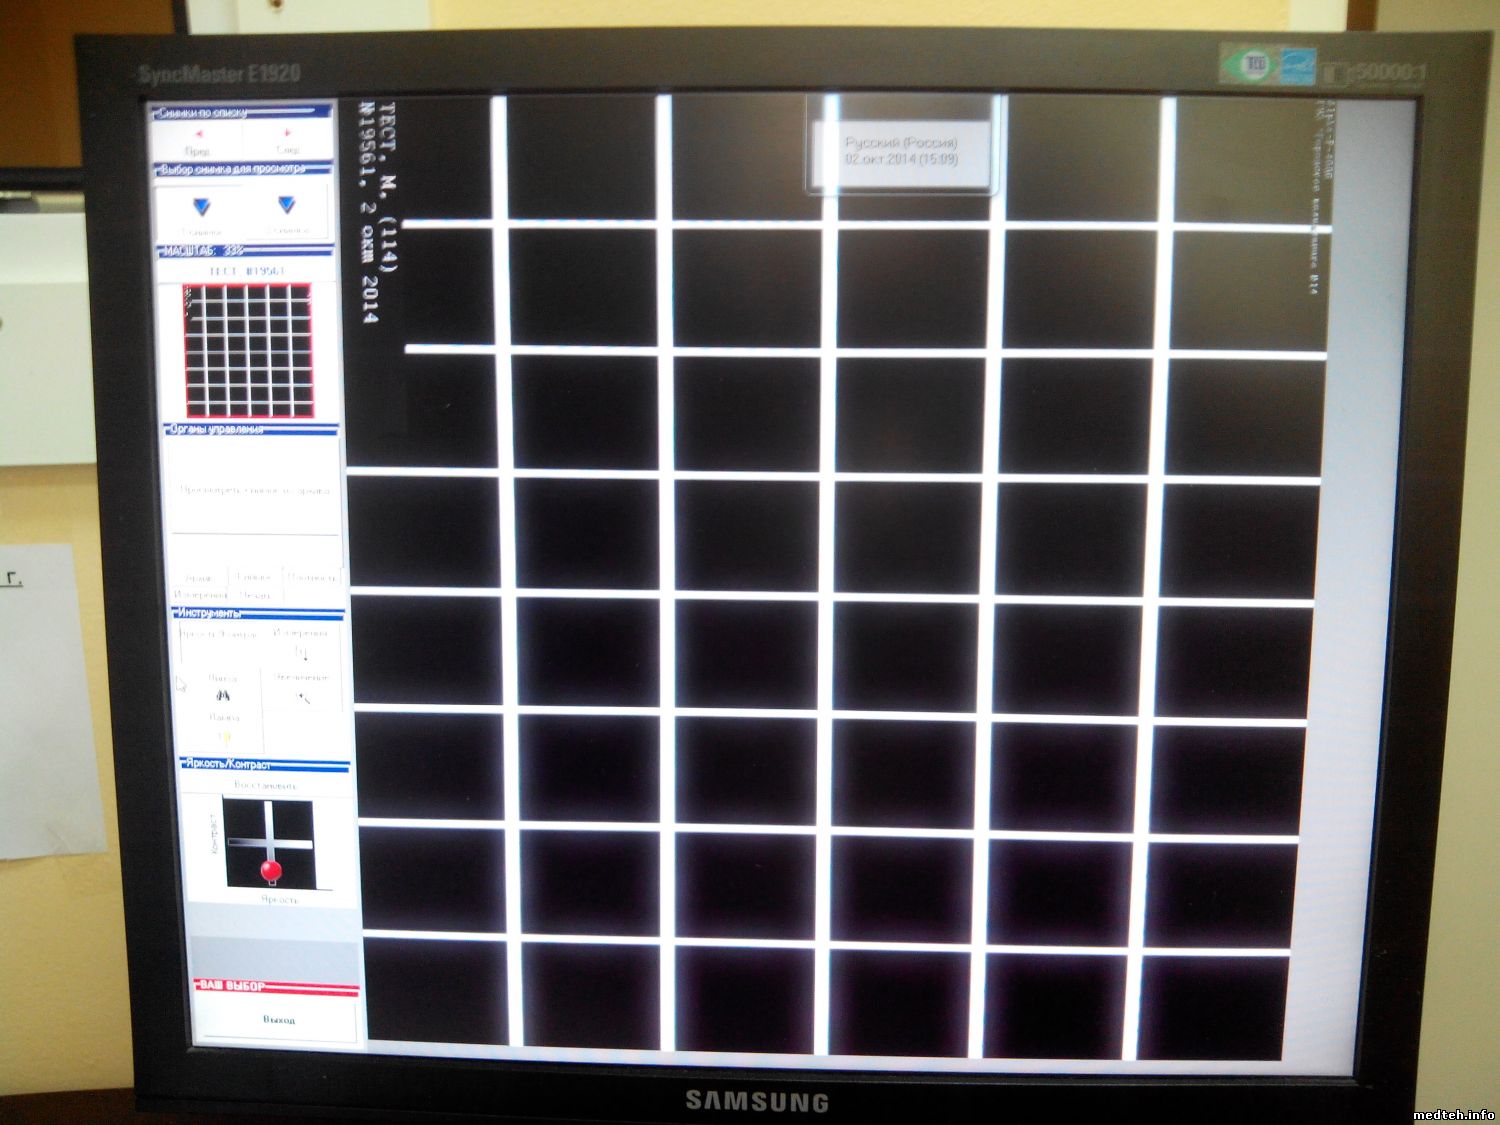Open the Измерения tab in lower row
The image size is (1500, 1125).
[x=200, y=595]
